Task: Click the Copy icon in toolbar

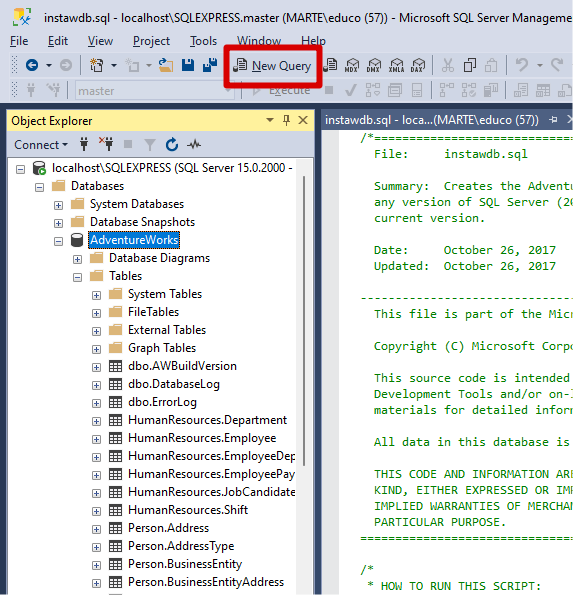Action: [x=470, y=65]
